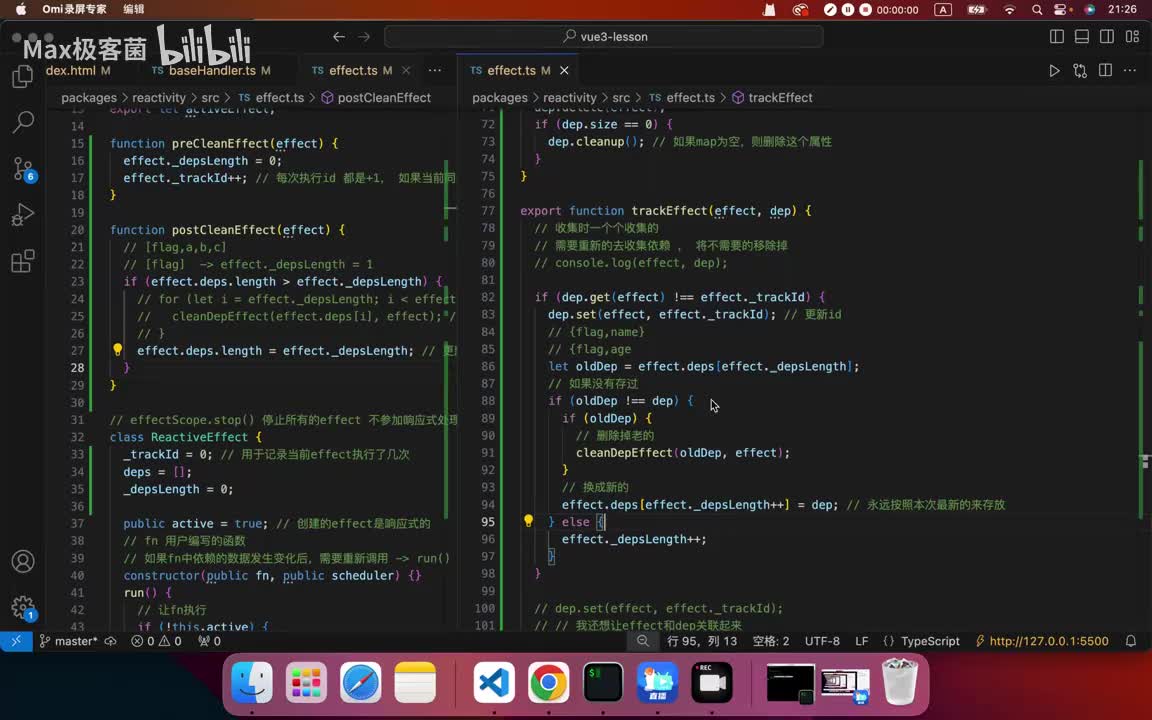Image resolution: width=1152 pixels, height=720 pixels.
Task: Click the zoom magnifier in status bar
Action: [643, 641]
